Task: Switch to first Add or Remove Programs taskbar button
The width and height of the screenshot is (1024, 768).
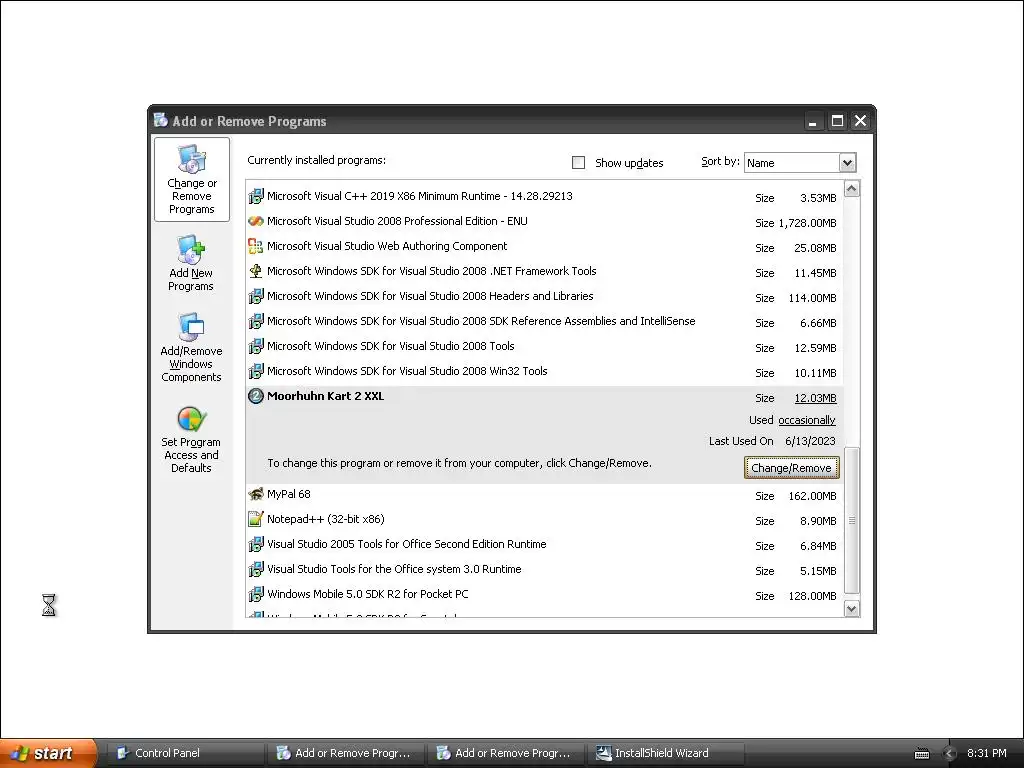Action: pos(345,753)
